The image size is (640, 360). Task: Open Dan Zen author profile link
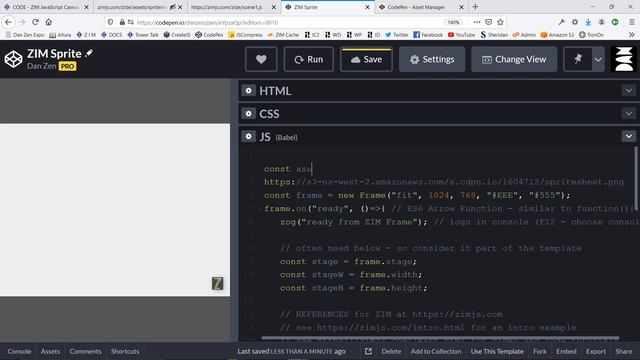(42, 66)
